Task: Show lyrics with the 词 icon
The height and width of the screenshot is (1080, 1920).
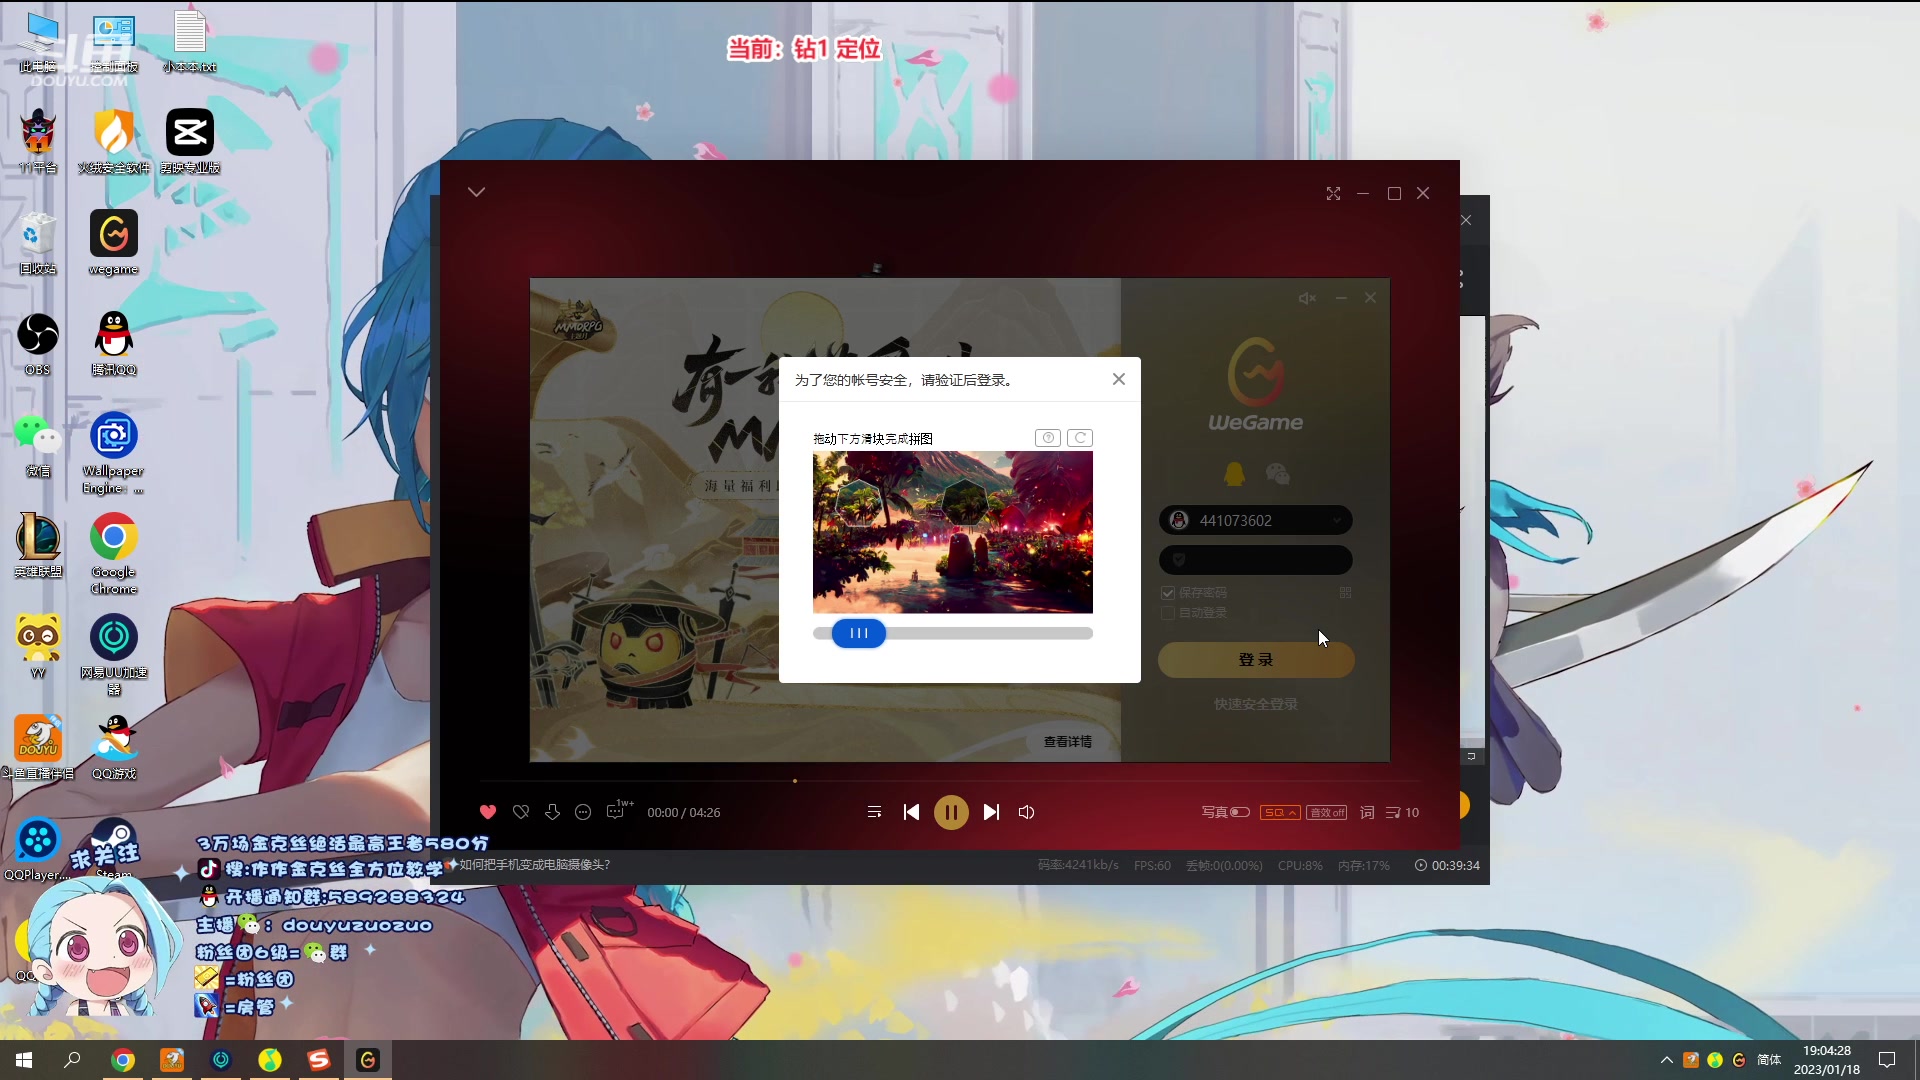Action: [1367, 812]
